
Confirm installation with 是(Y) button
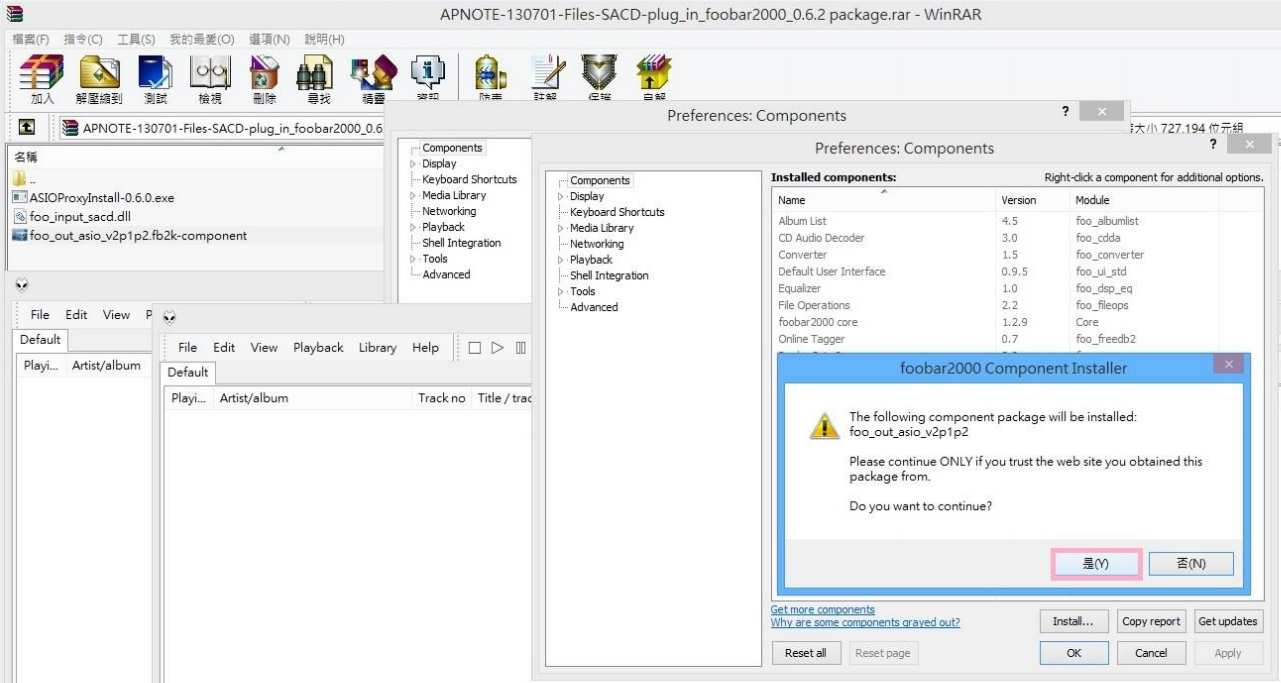point(1096,564)
